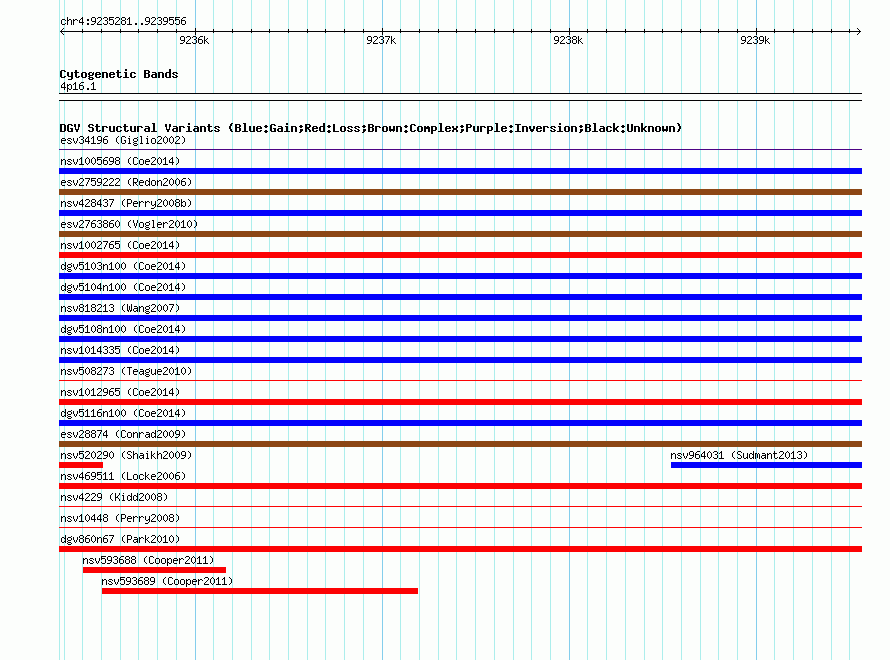This screenshot has width=890, height=660.
Task: Click the 9236k ruler tick label
Action: (x=194, y=40)
